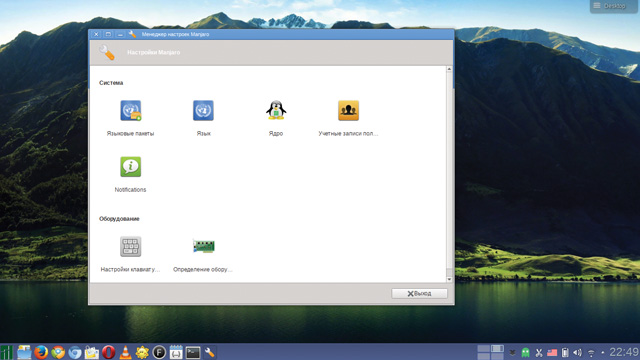This screenshot has height=360, width=640.
Task: Launch the file manager from taskbar
Action: [x=24, y=352]
